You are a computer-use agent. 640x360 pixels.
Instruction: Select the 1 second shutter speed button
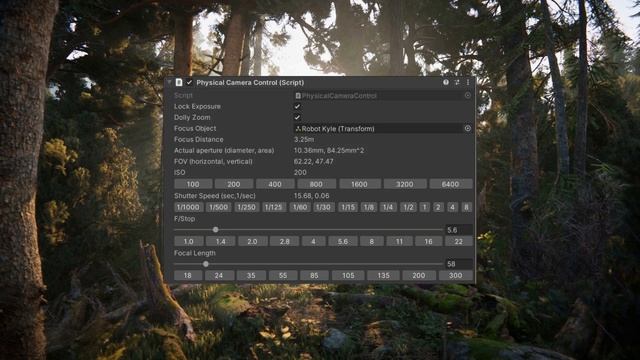424,207
